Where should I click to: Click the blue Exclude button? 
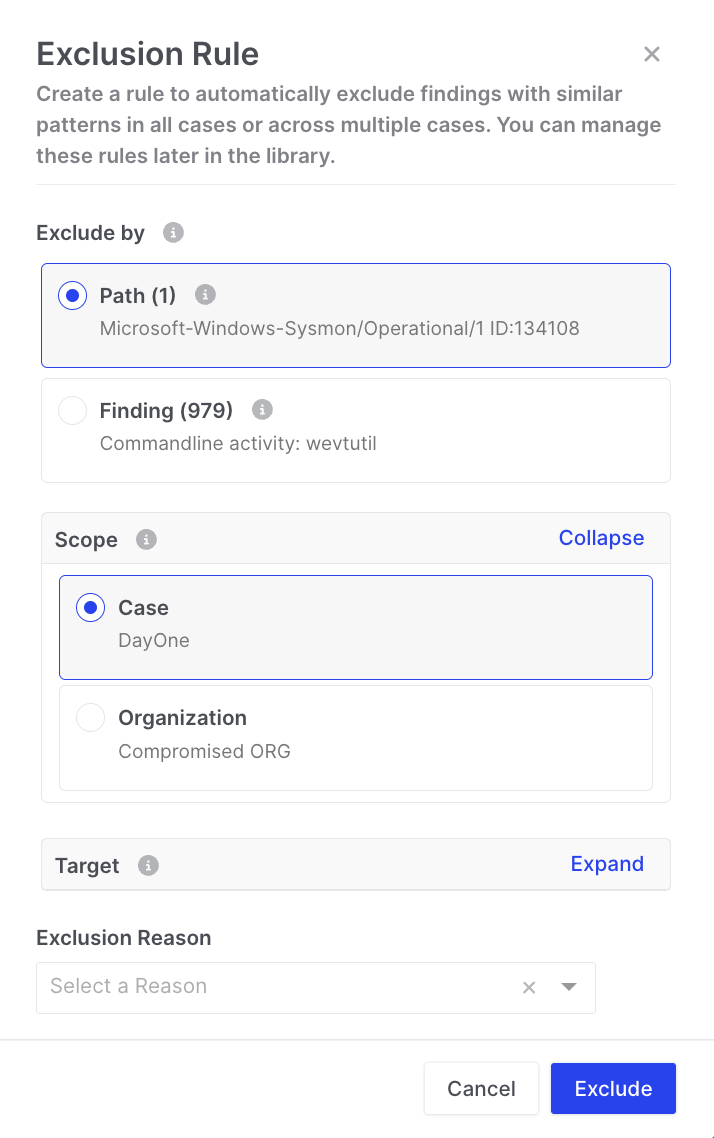613,1089
